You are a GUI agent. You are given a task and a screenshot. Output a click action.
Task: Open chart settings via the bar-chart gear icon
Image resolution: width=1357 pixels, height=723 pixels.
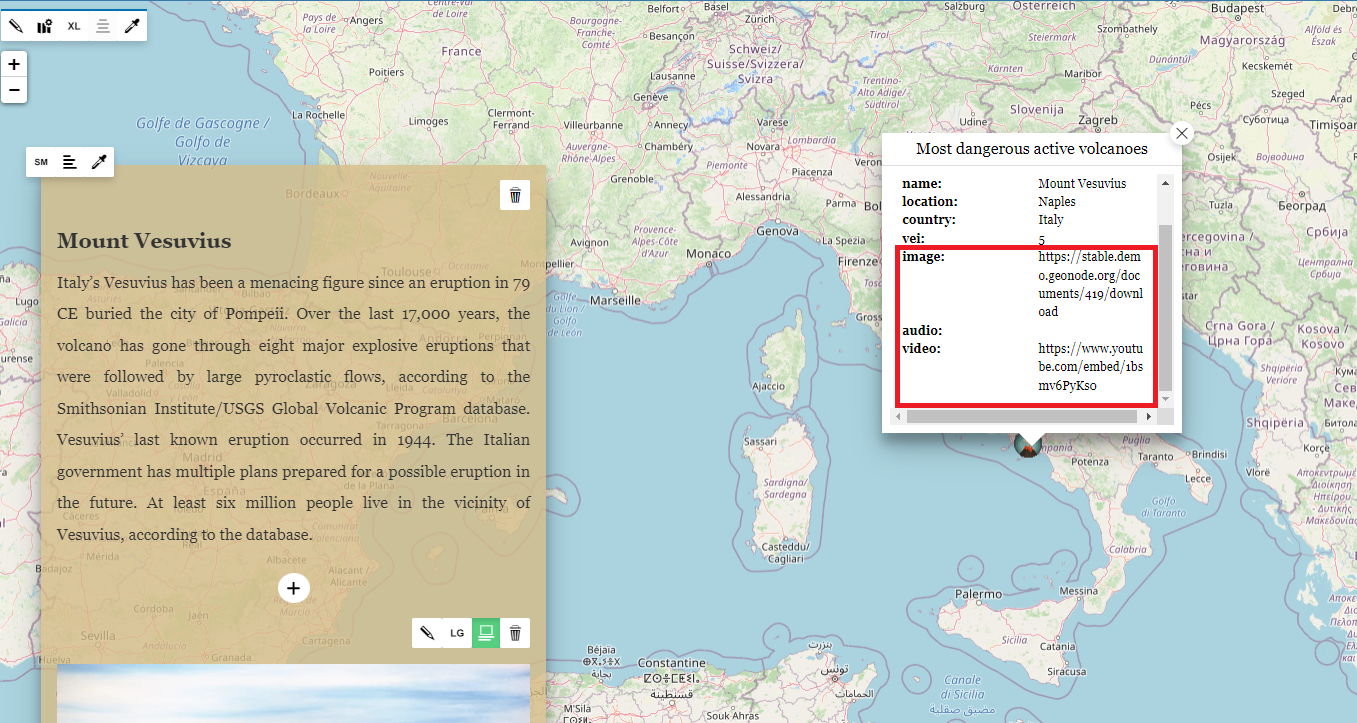[44, 25]
